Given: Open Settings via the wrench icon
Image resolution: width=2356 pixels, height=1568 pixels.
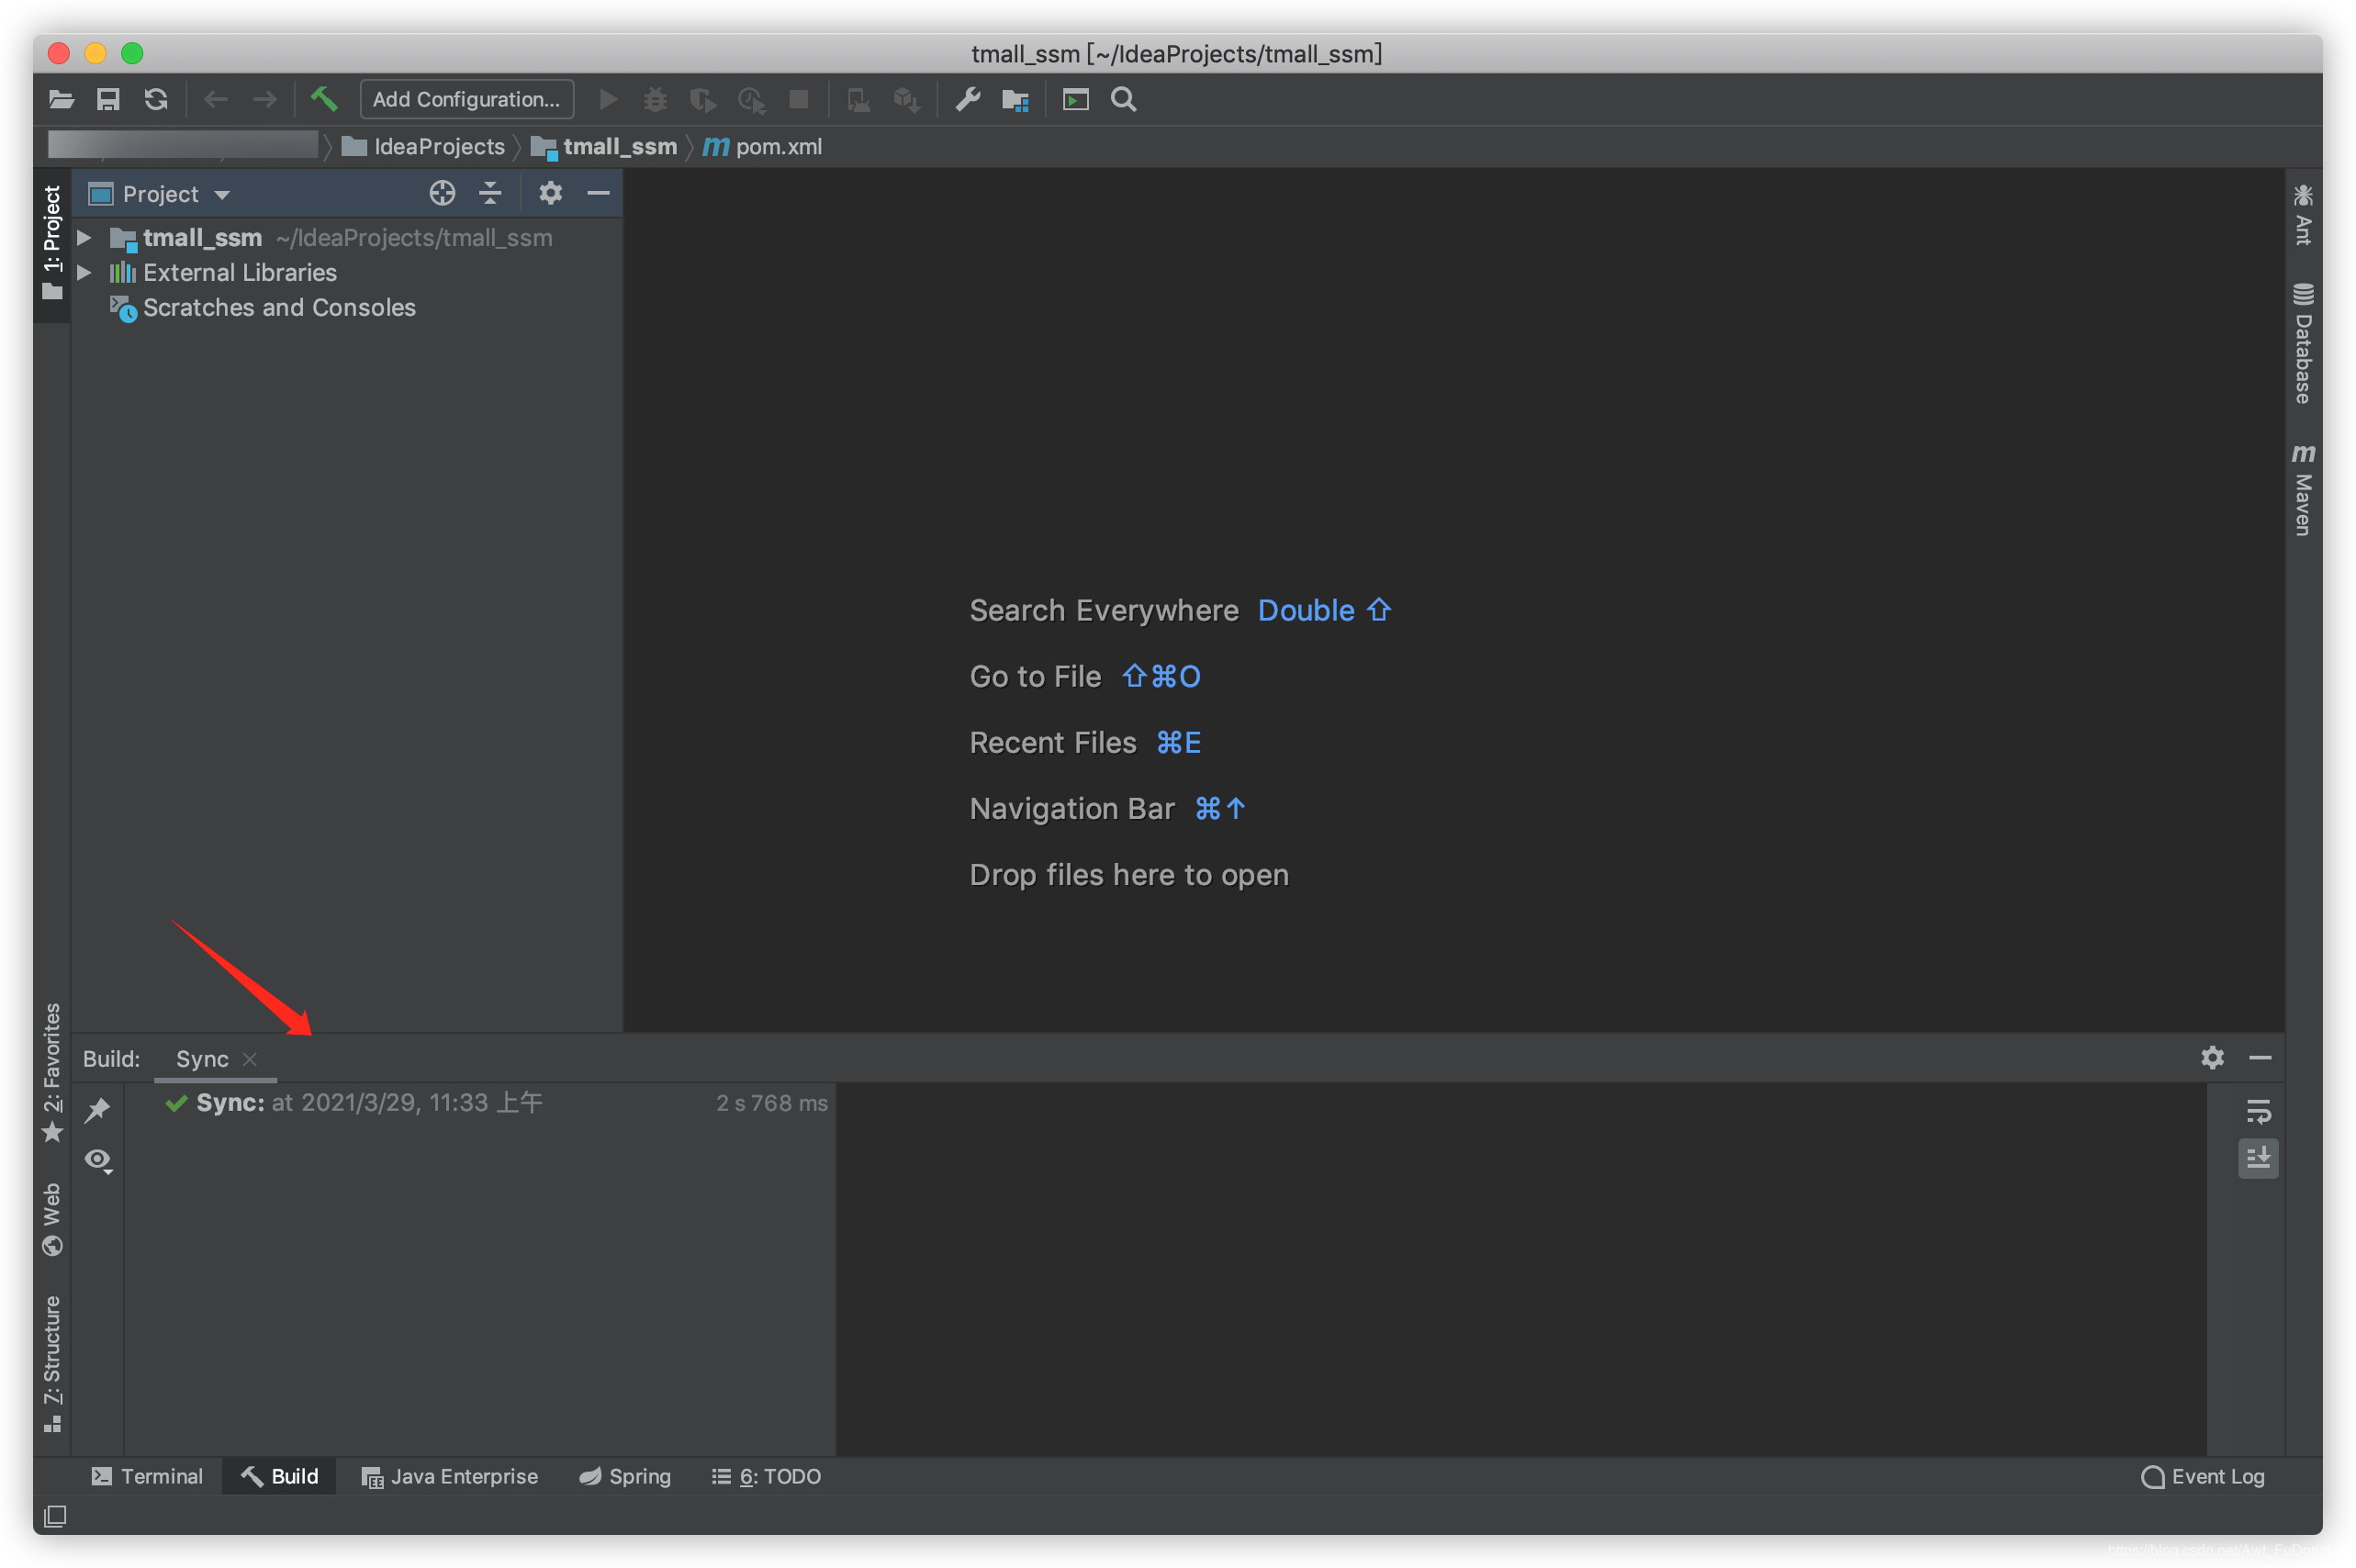Looking at the screenshot, I should click(967, 99).
